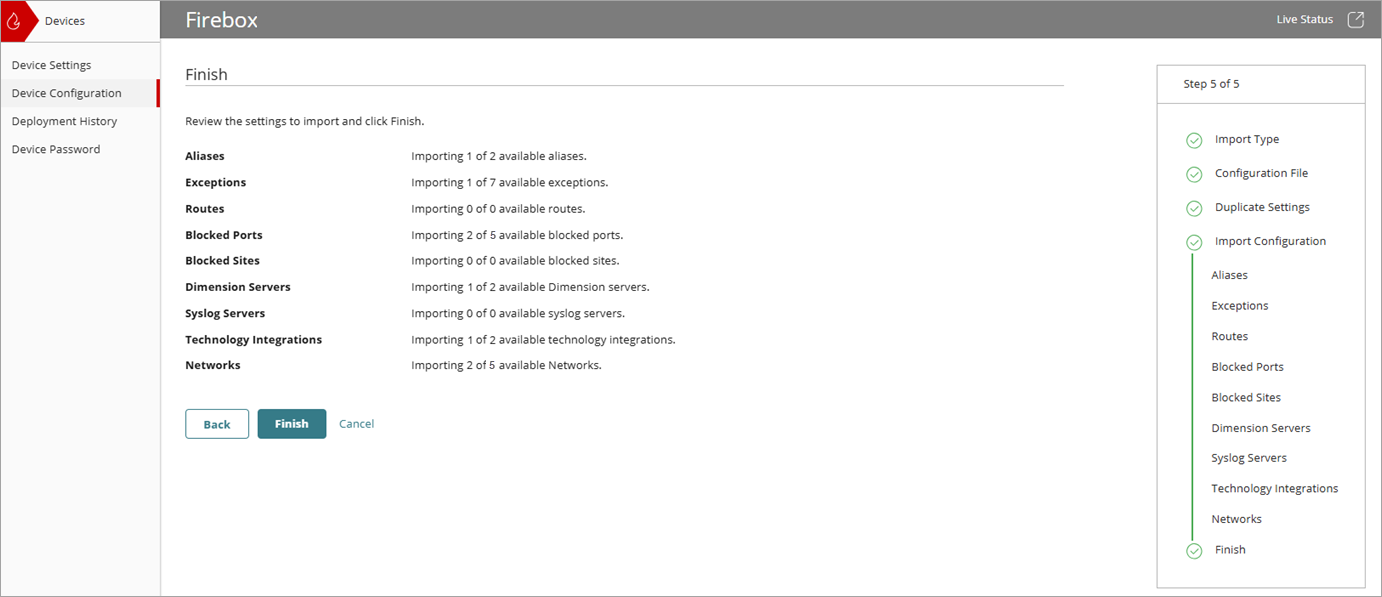This screenshot has width=1382, height=597.
Task: Click the Routes summary label
Action: click(205, 209)
